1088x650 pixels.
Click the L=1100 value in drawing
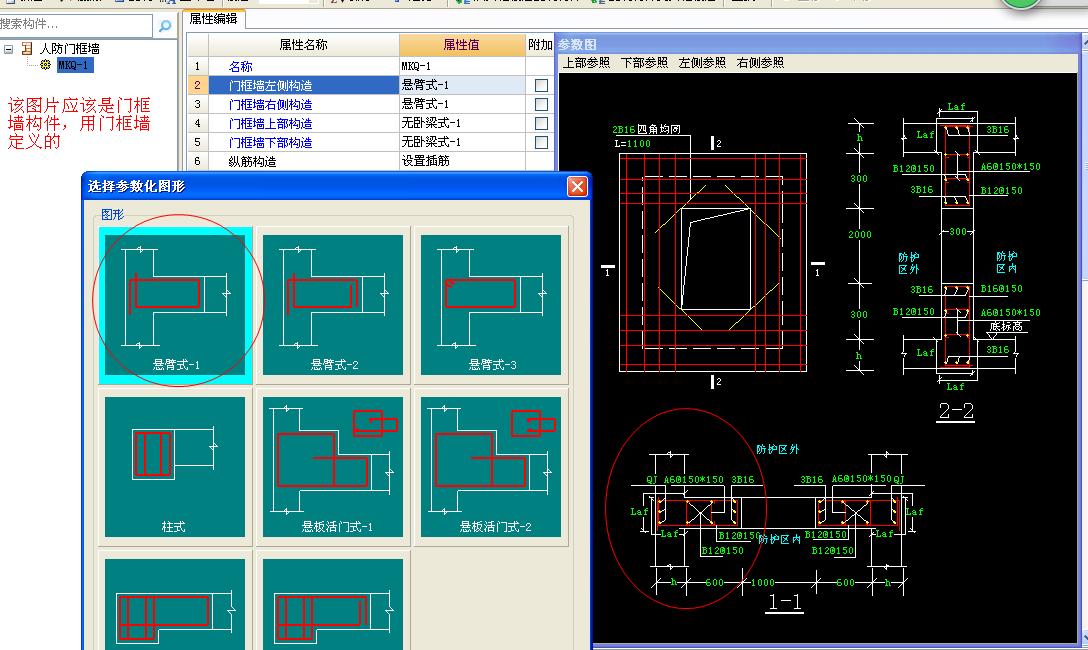632,144
